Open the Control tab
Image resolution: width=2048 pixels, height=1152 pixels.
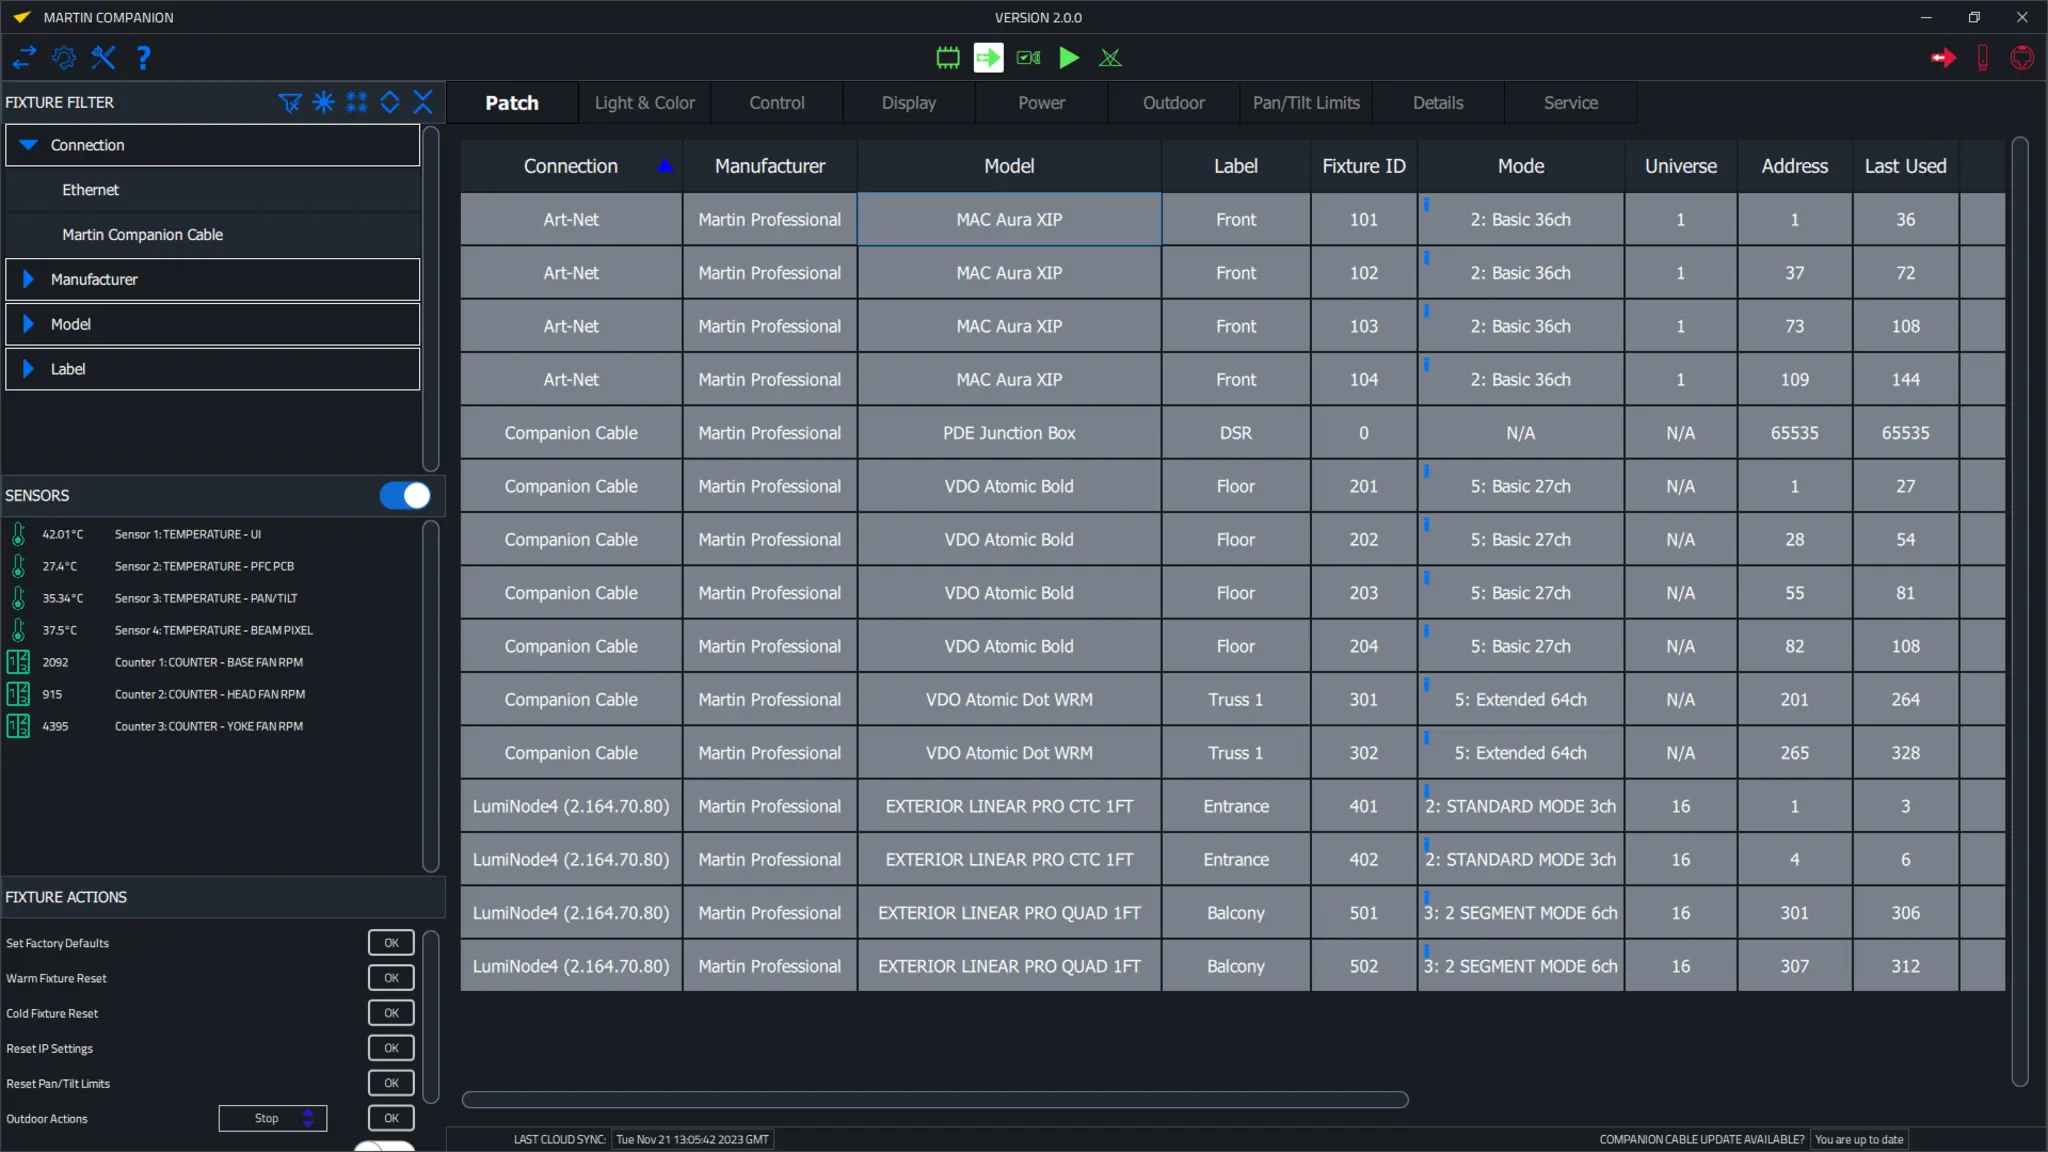point(777,103)
